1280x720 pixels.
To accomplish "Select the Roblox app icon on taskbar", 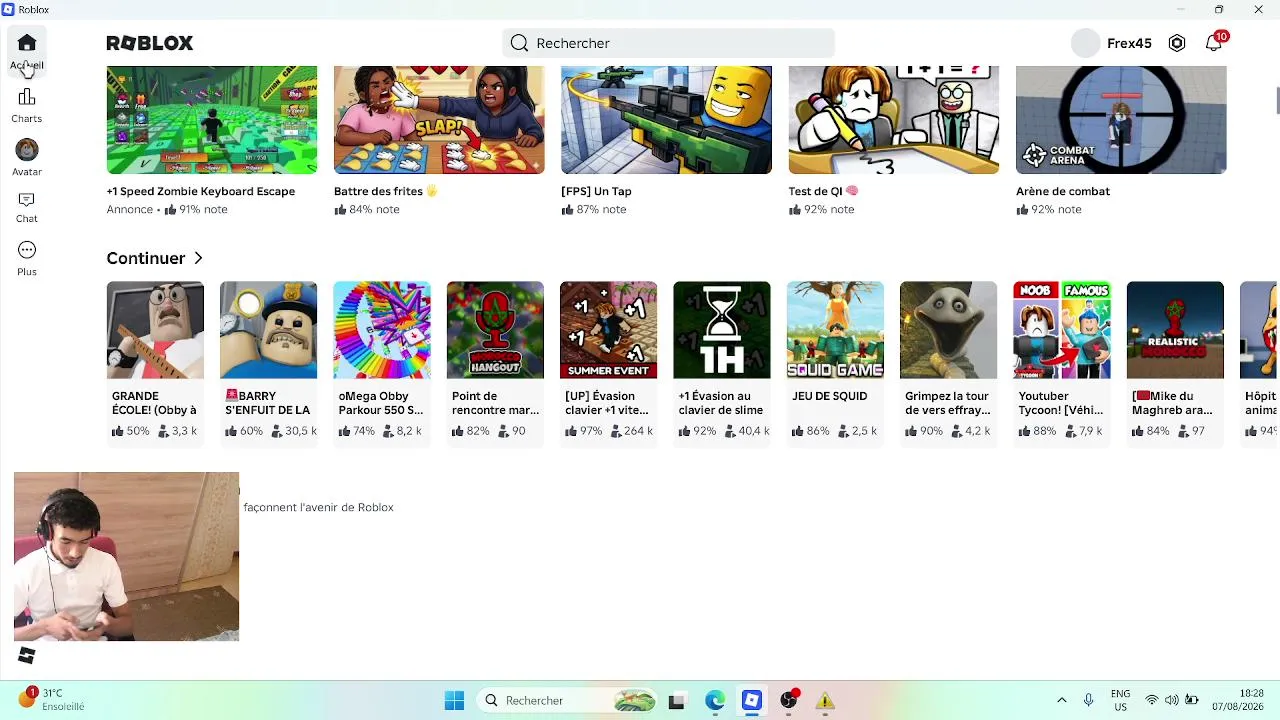I will coord(752,700).
